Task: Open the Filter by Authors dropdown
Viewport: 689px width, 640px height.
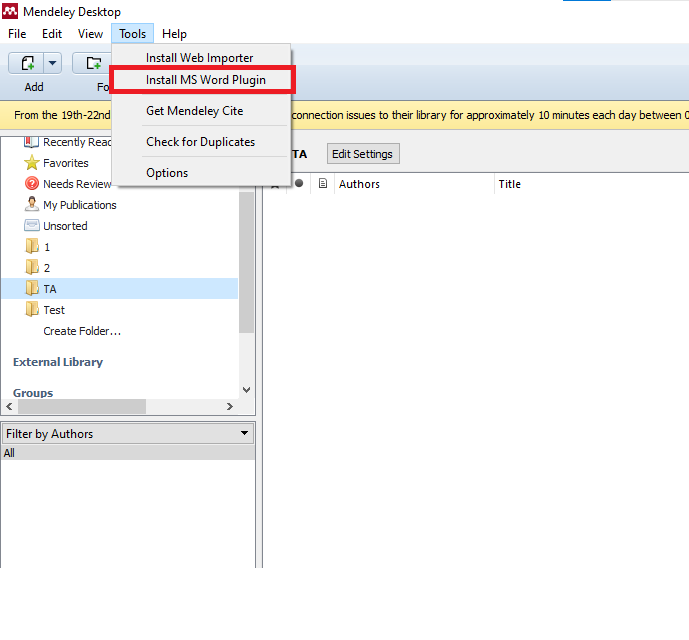Action: (x=128, y=434)
